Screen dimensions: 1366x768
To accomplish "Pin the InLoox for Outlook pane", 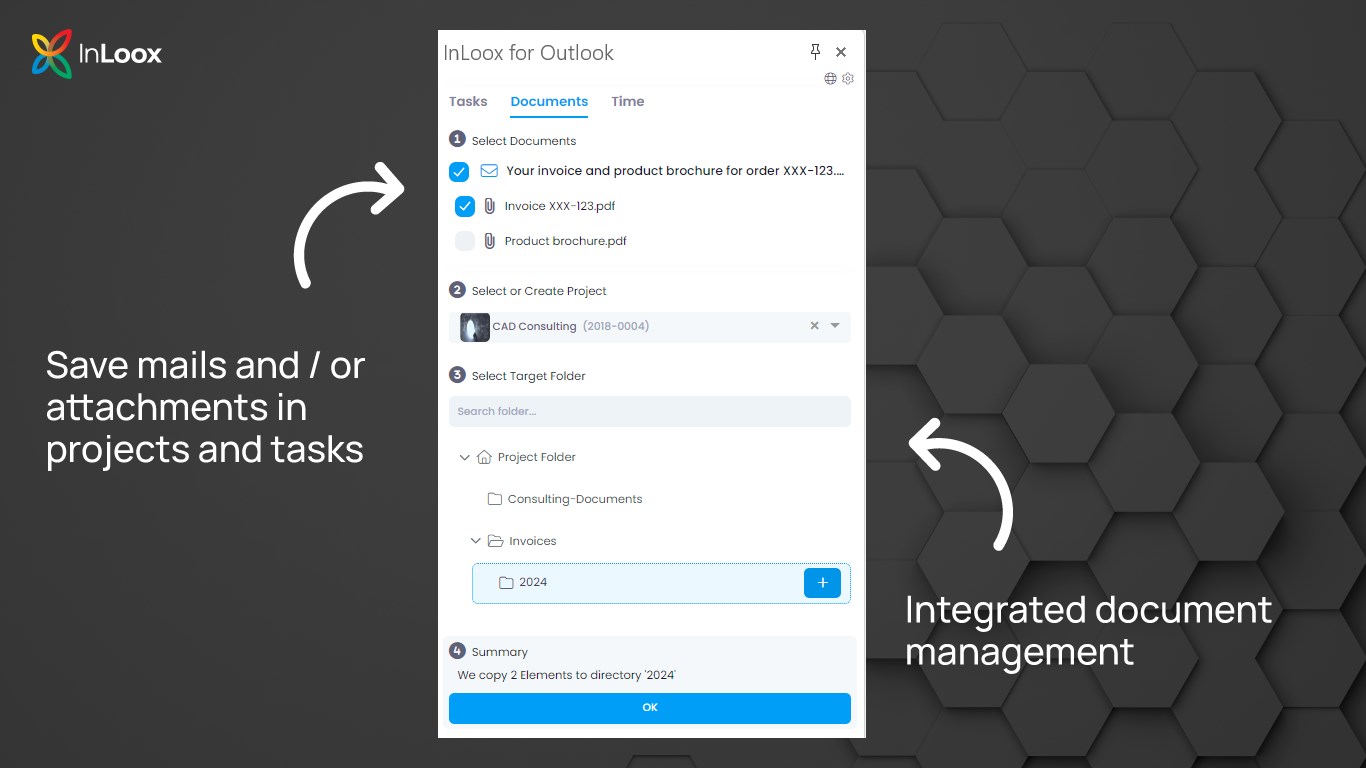I will (x=815, y=52).
